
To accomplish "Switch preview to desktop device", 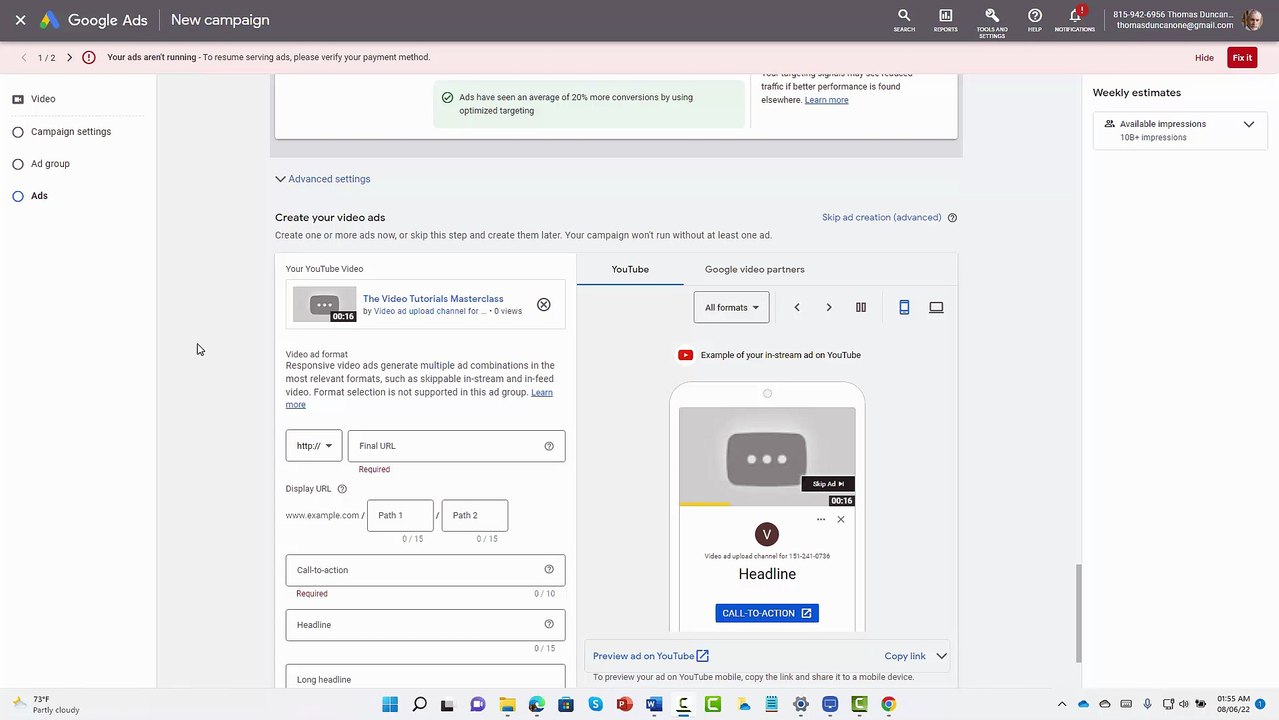I will [x=936, y=308].
